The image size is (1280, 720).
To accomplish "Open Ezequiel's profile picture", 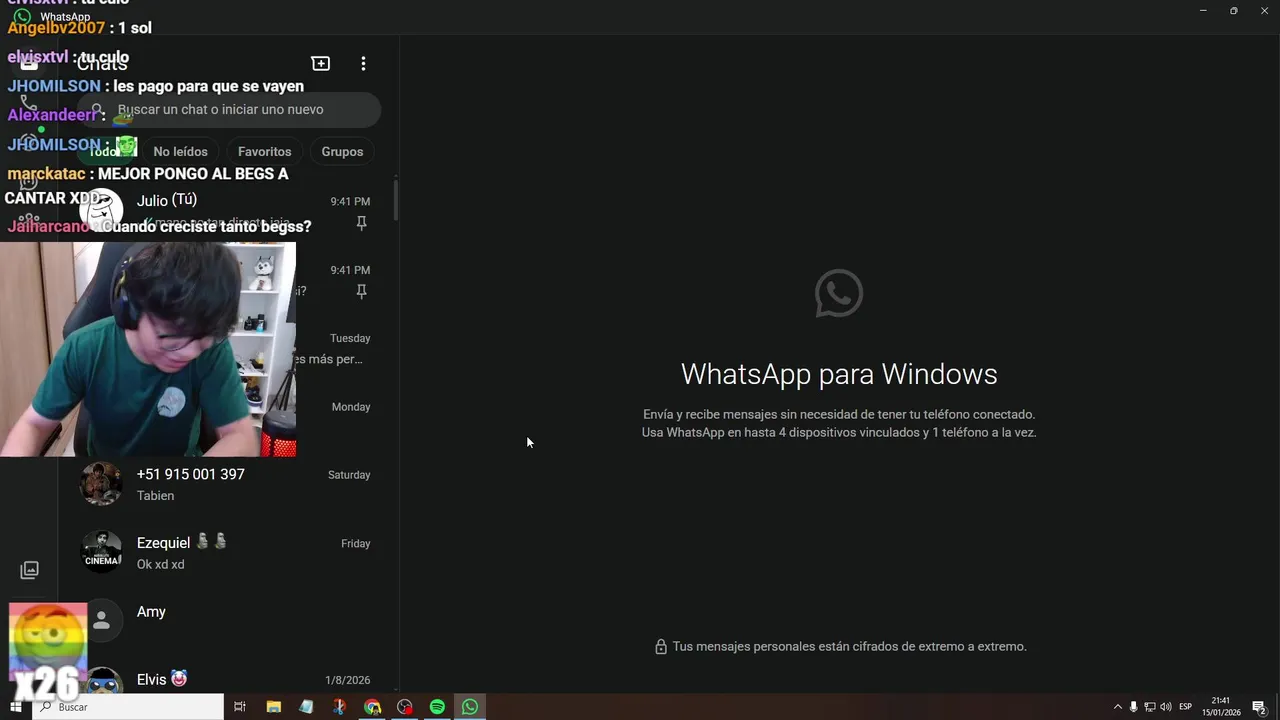I will tap(101, 552).
